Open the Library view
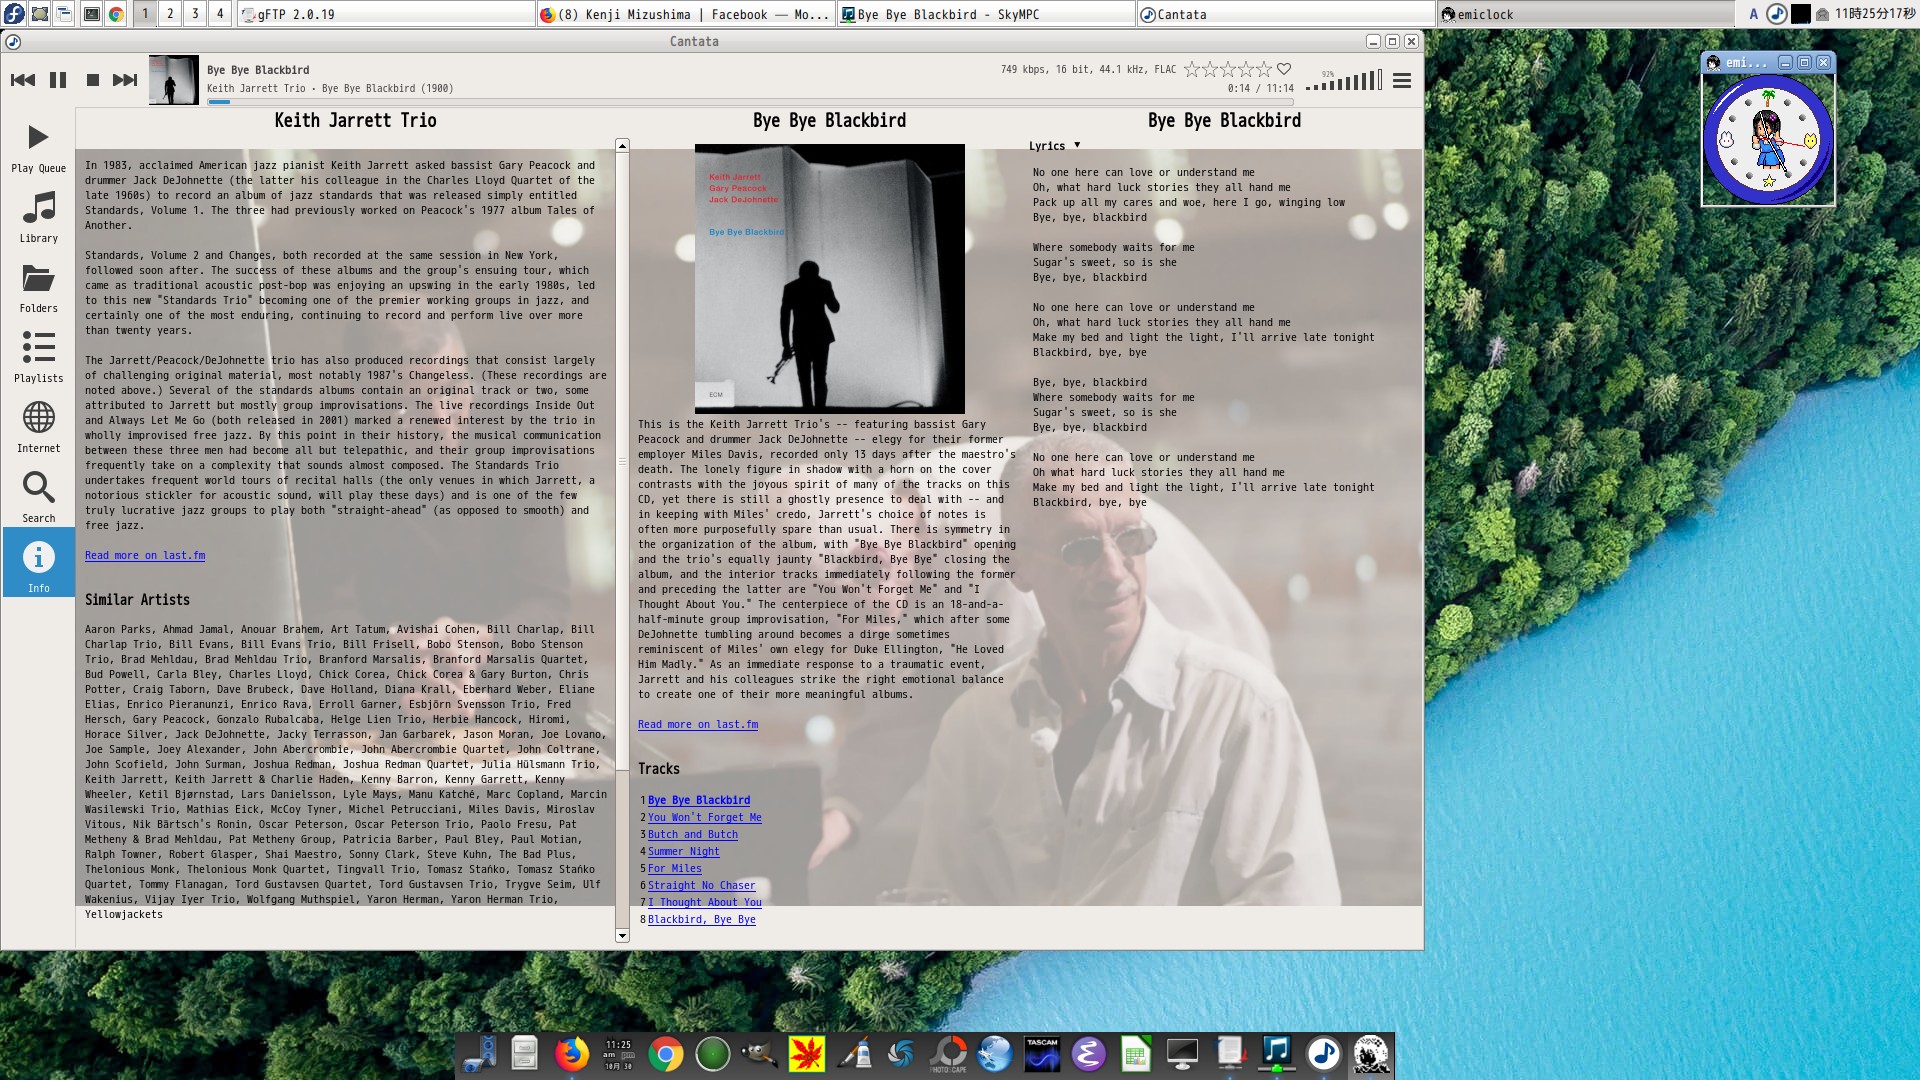The image size is (1920, 1080). point(38,217)
